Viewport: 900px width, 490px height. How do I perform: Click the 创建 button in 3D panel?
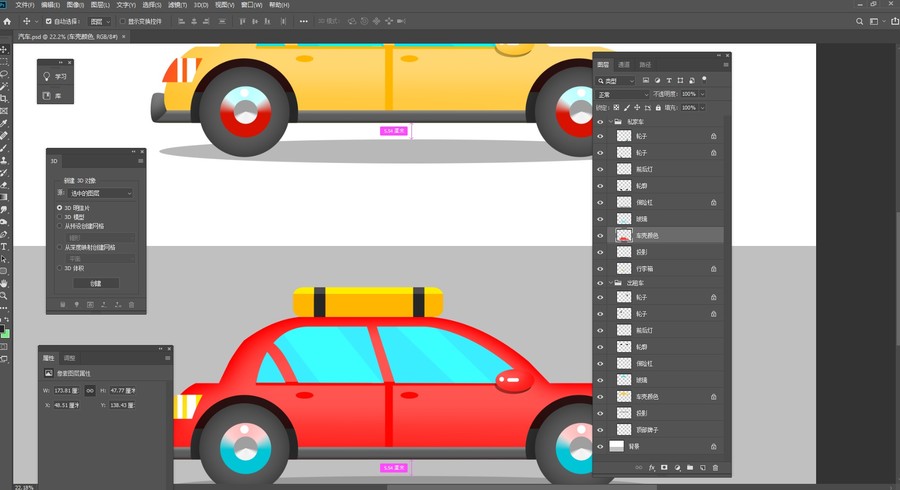(96, 283)
